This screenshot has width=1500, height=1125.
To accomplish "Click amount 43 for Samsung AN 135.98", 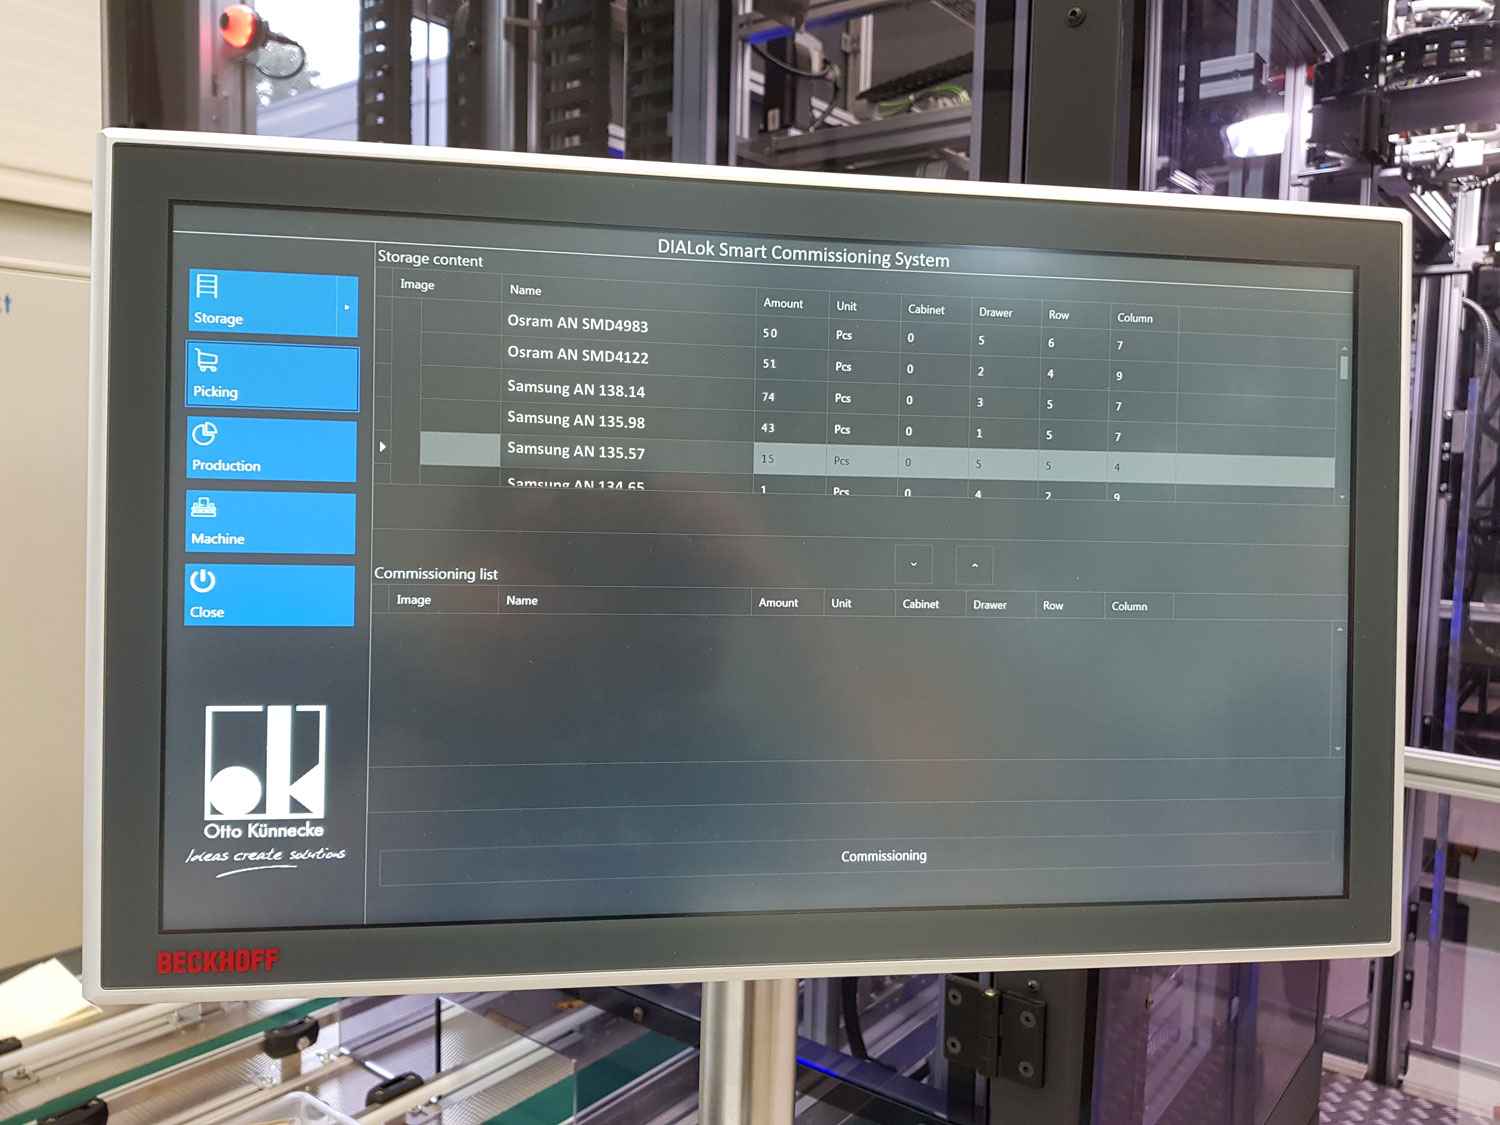I will tap(767, 428).
